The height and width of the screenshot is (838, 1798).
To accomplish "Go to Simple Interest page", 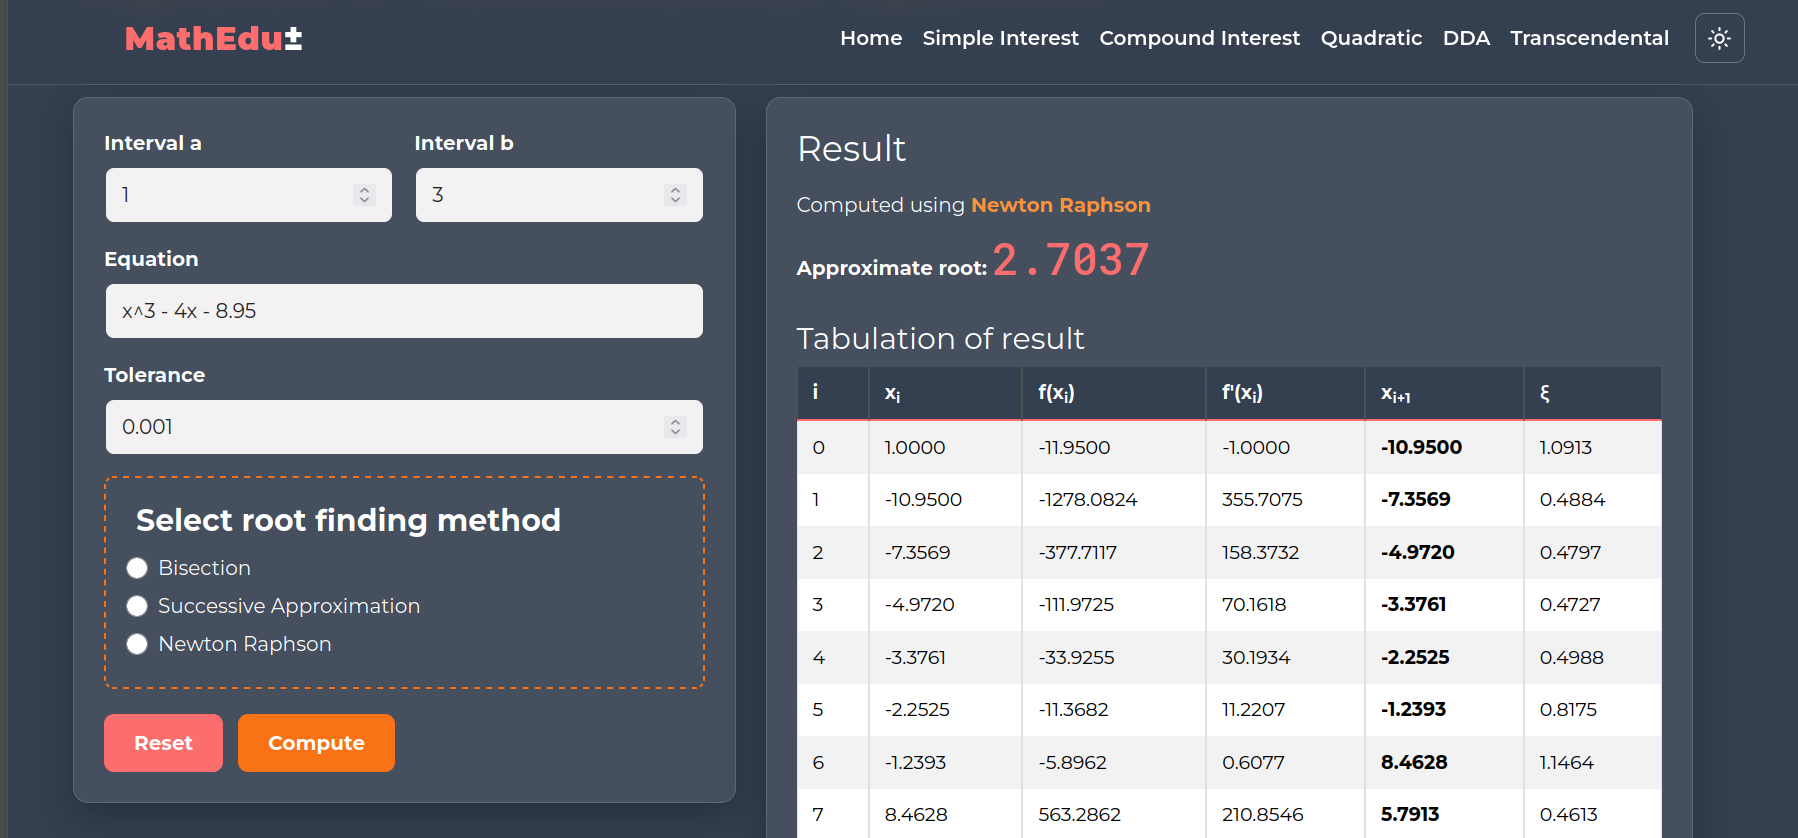I will pyautogui.click(x=1000, y=38).
